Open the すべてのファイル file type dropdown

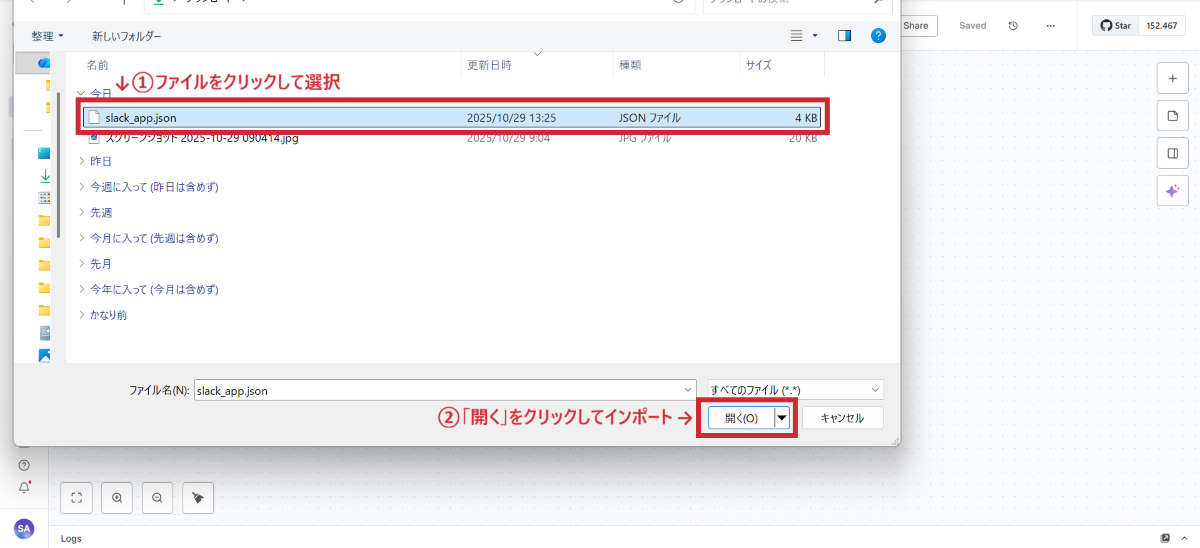(794, 390)
